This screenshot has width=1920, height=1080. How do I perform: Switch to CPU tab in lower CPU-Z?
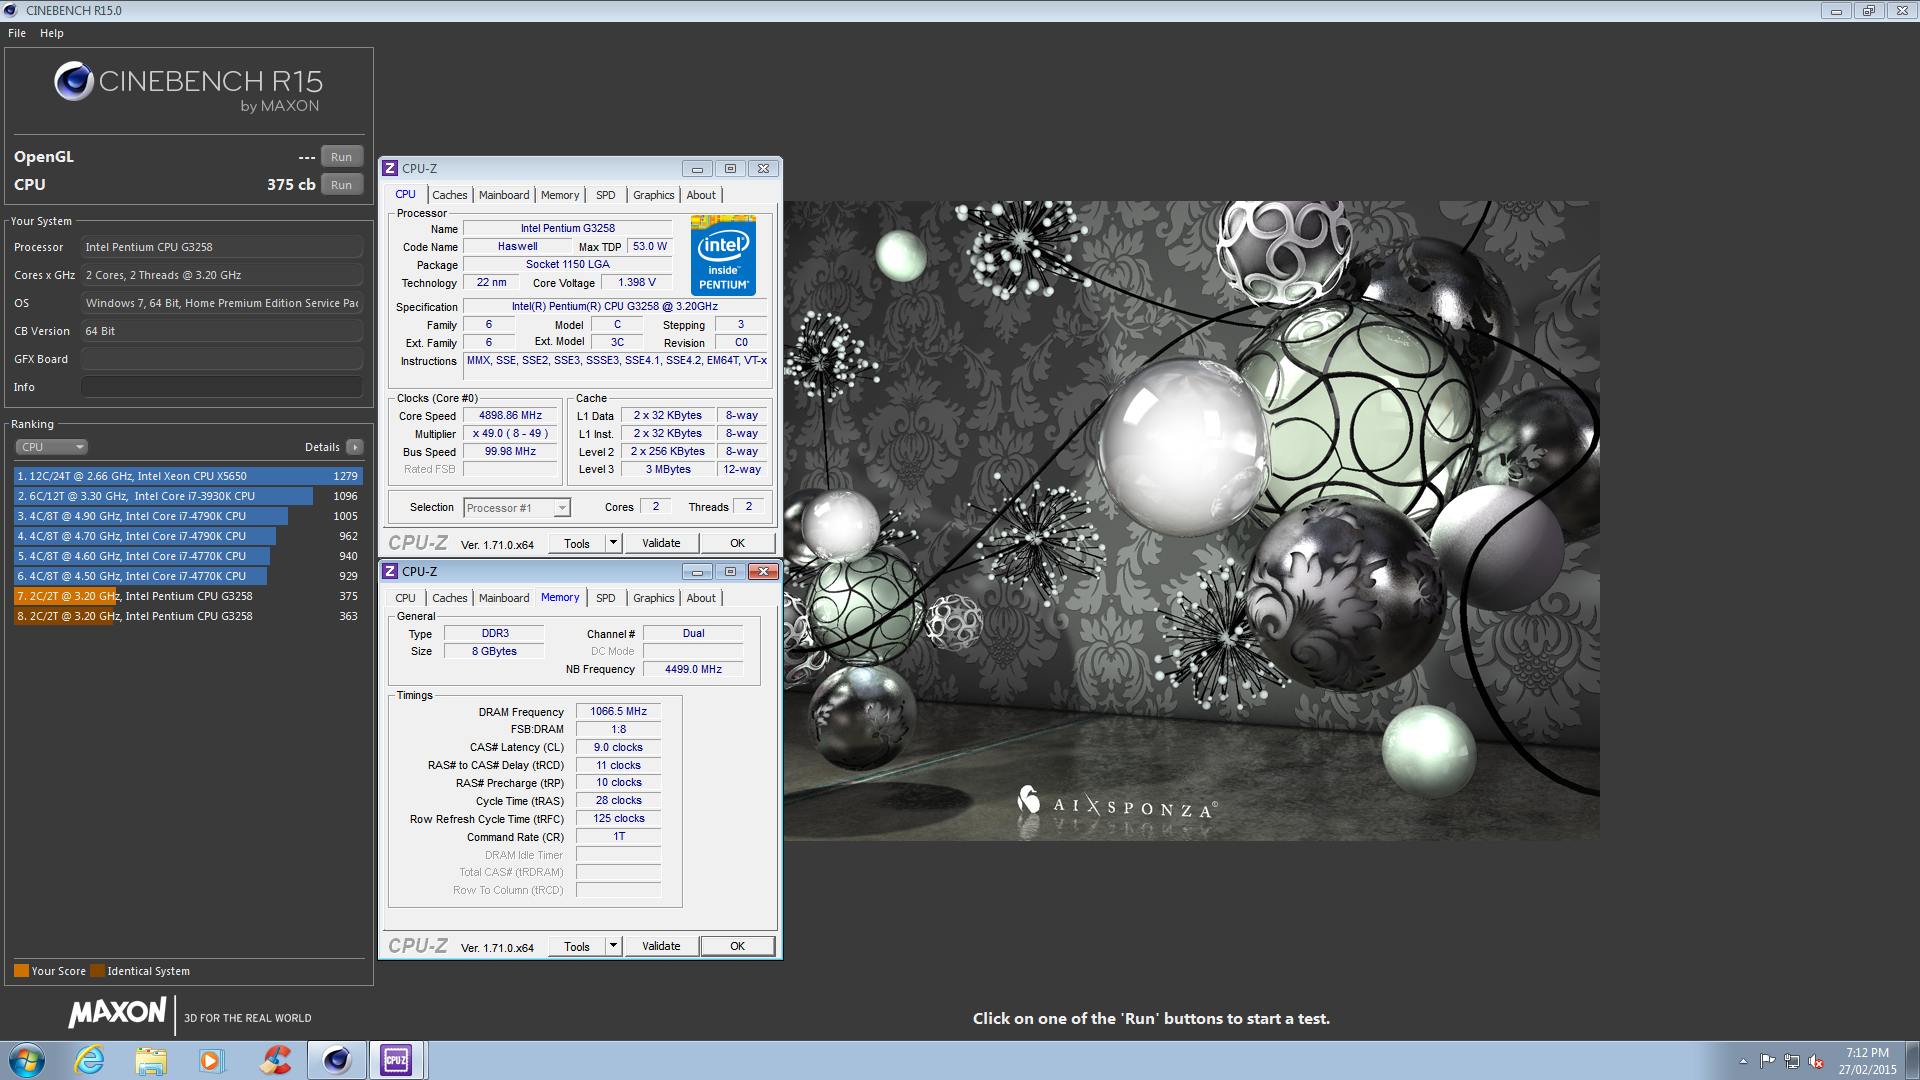tap(405, 598)
